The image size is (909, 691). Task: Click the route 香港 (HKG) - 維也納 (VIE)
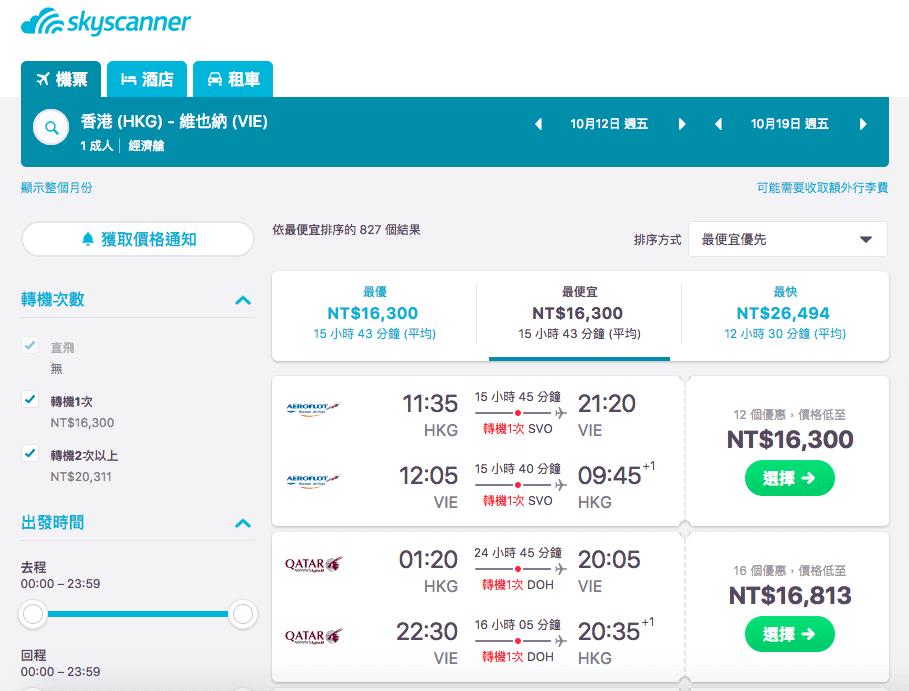point(174,122)
